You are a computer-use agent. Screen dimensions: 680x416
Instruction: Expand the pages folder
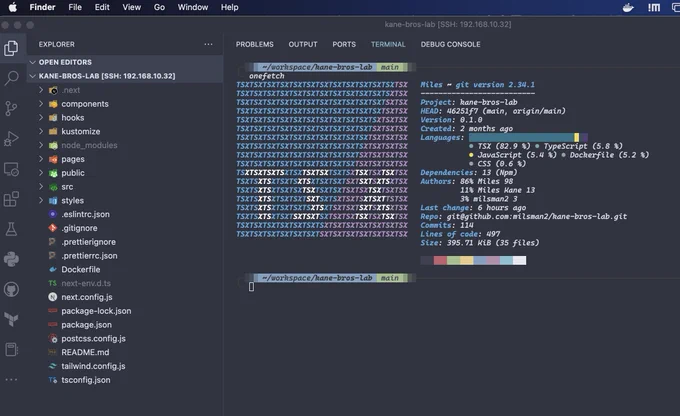point(41,159)
